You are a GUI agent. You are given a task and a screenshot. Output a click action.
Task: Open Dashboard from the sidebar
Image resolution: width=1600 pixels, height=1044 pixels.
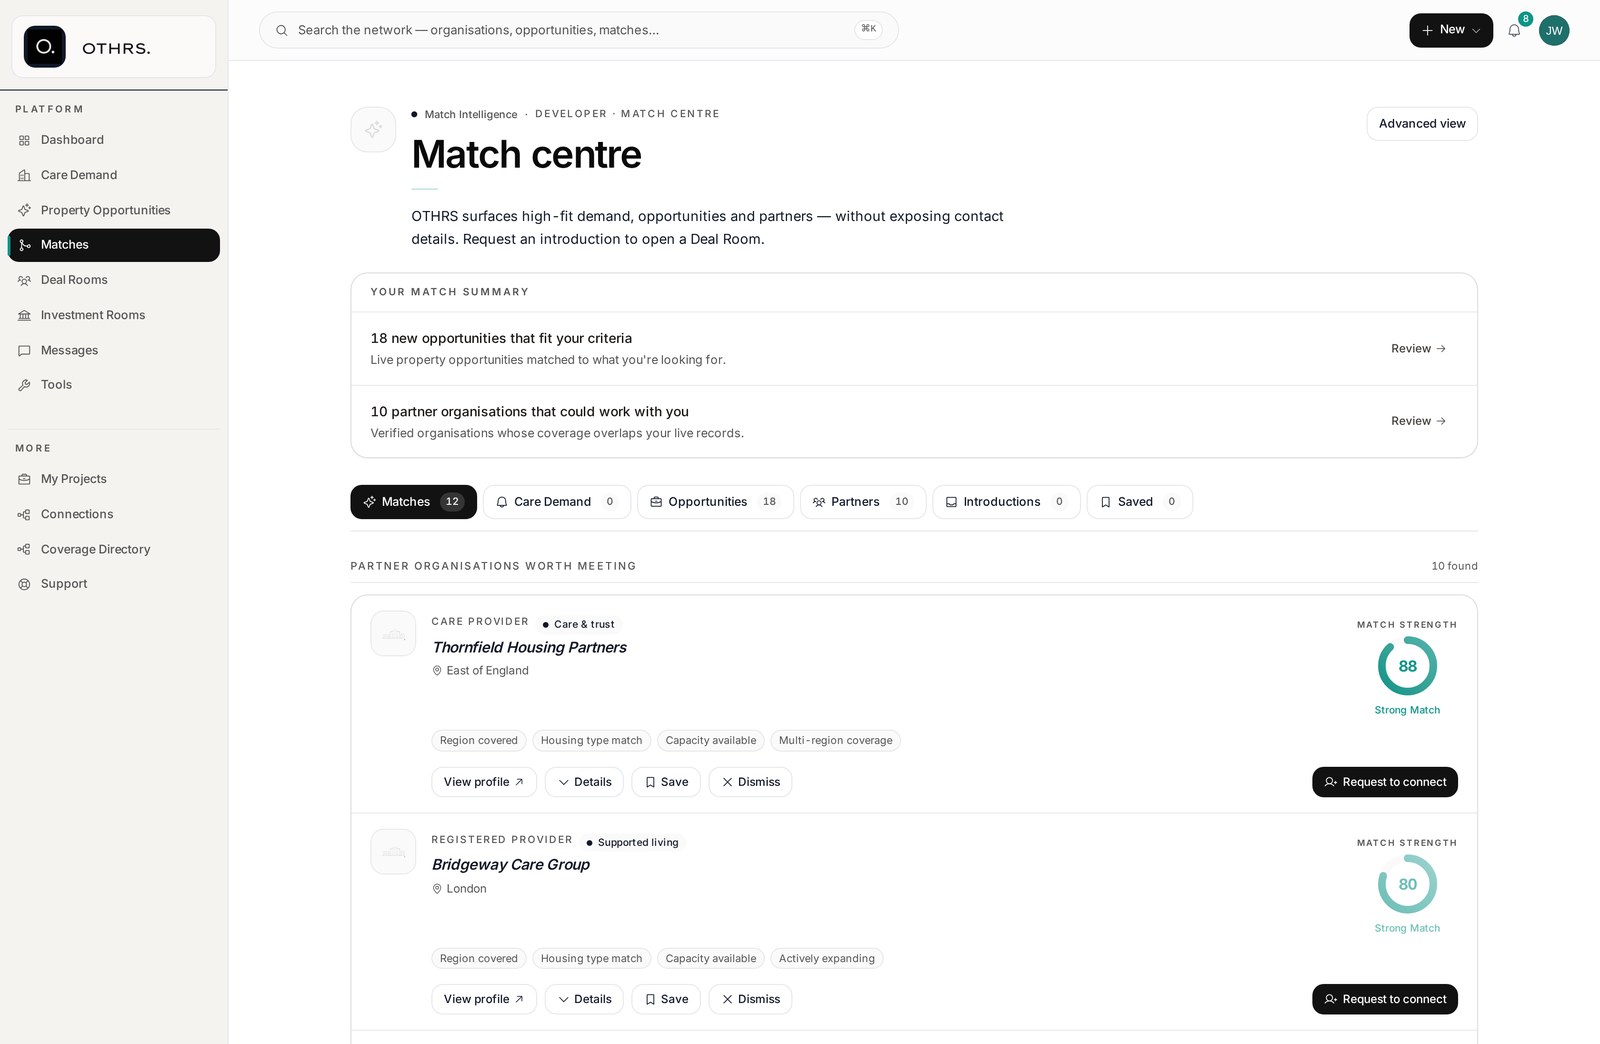[114, 140]
